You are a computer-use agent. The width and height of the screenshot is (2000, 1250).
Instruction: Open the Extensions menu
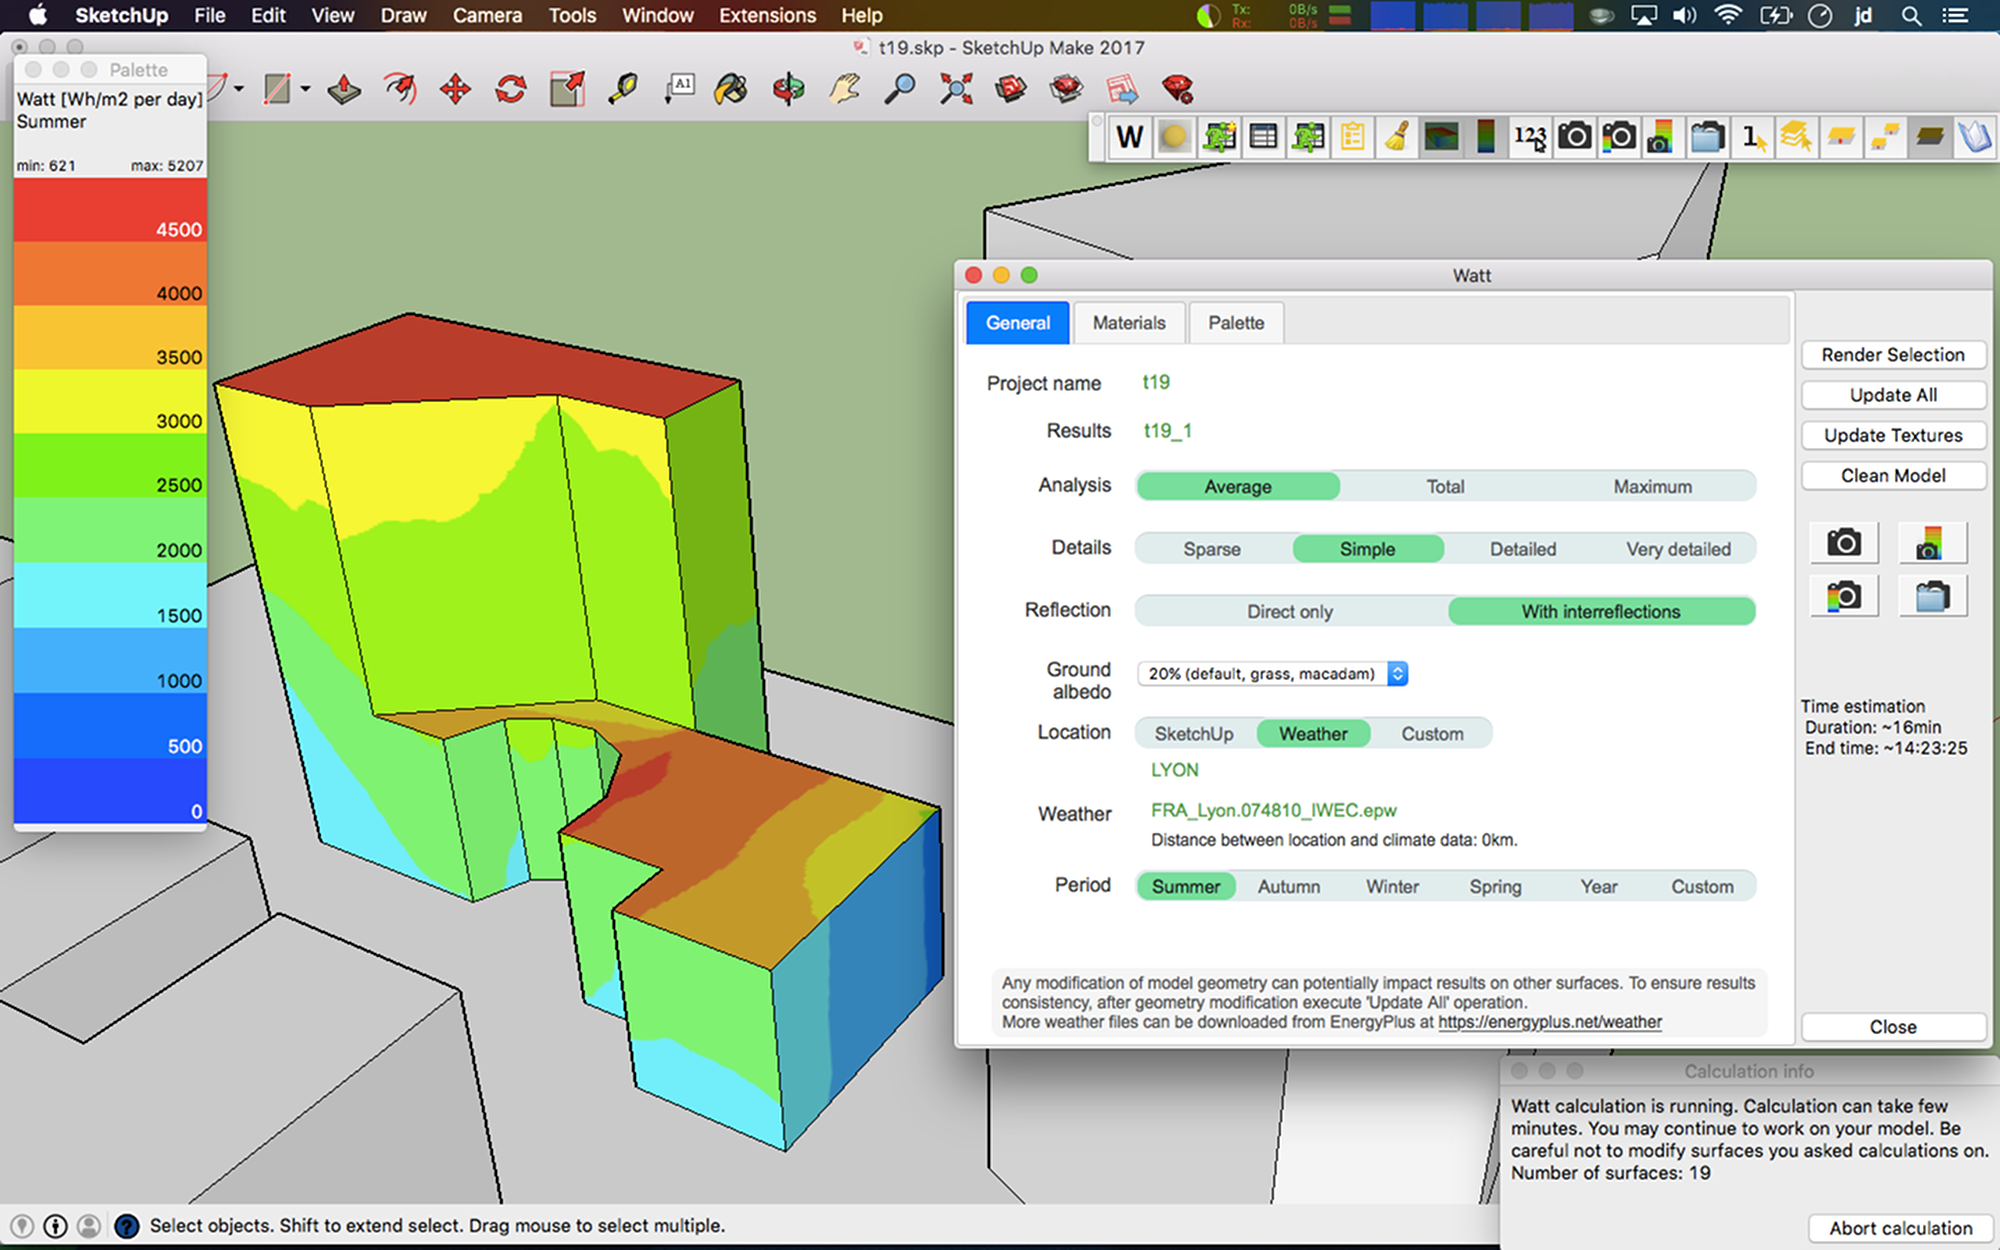767,16
